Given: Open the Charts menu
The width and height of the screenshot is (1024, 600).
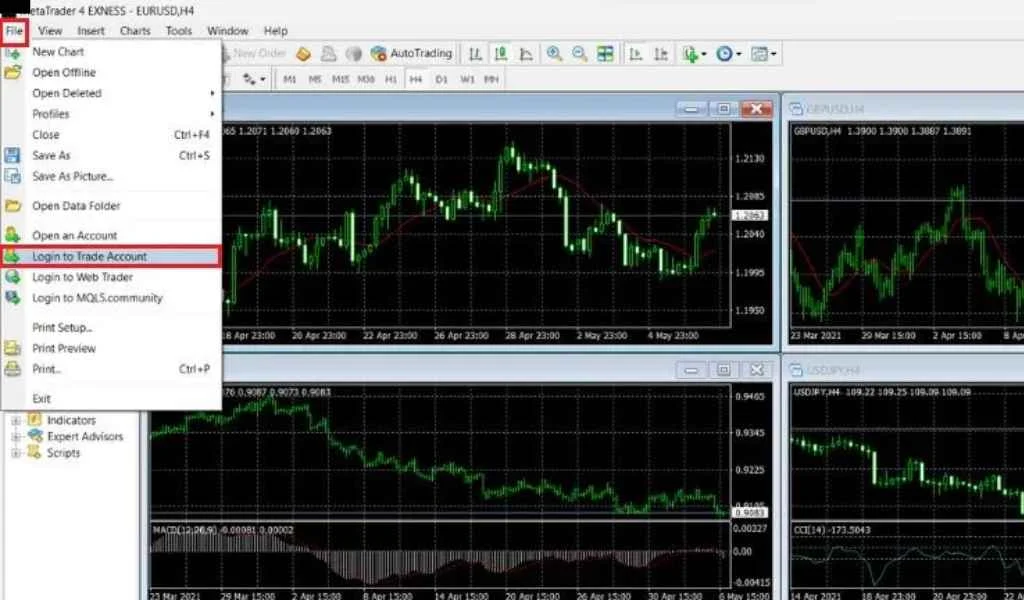Looking at the screenshot, I should [135, 31].
